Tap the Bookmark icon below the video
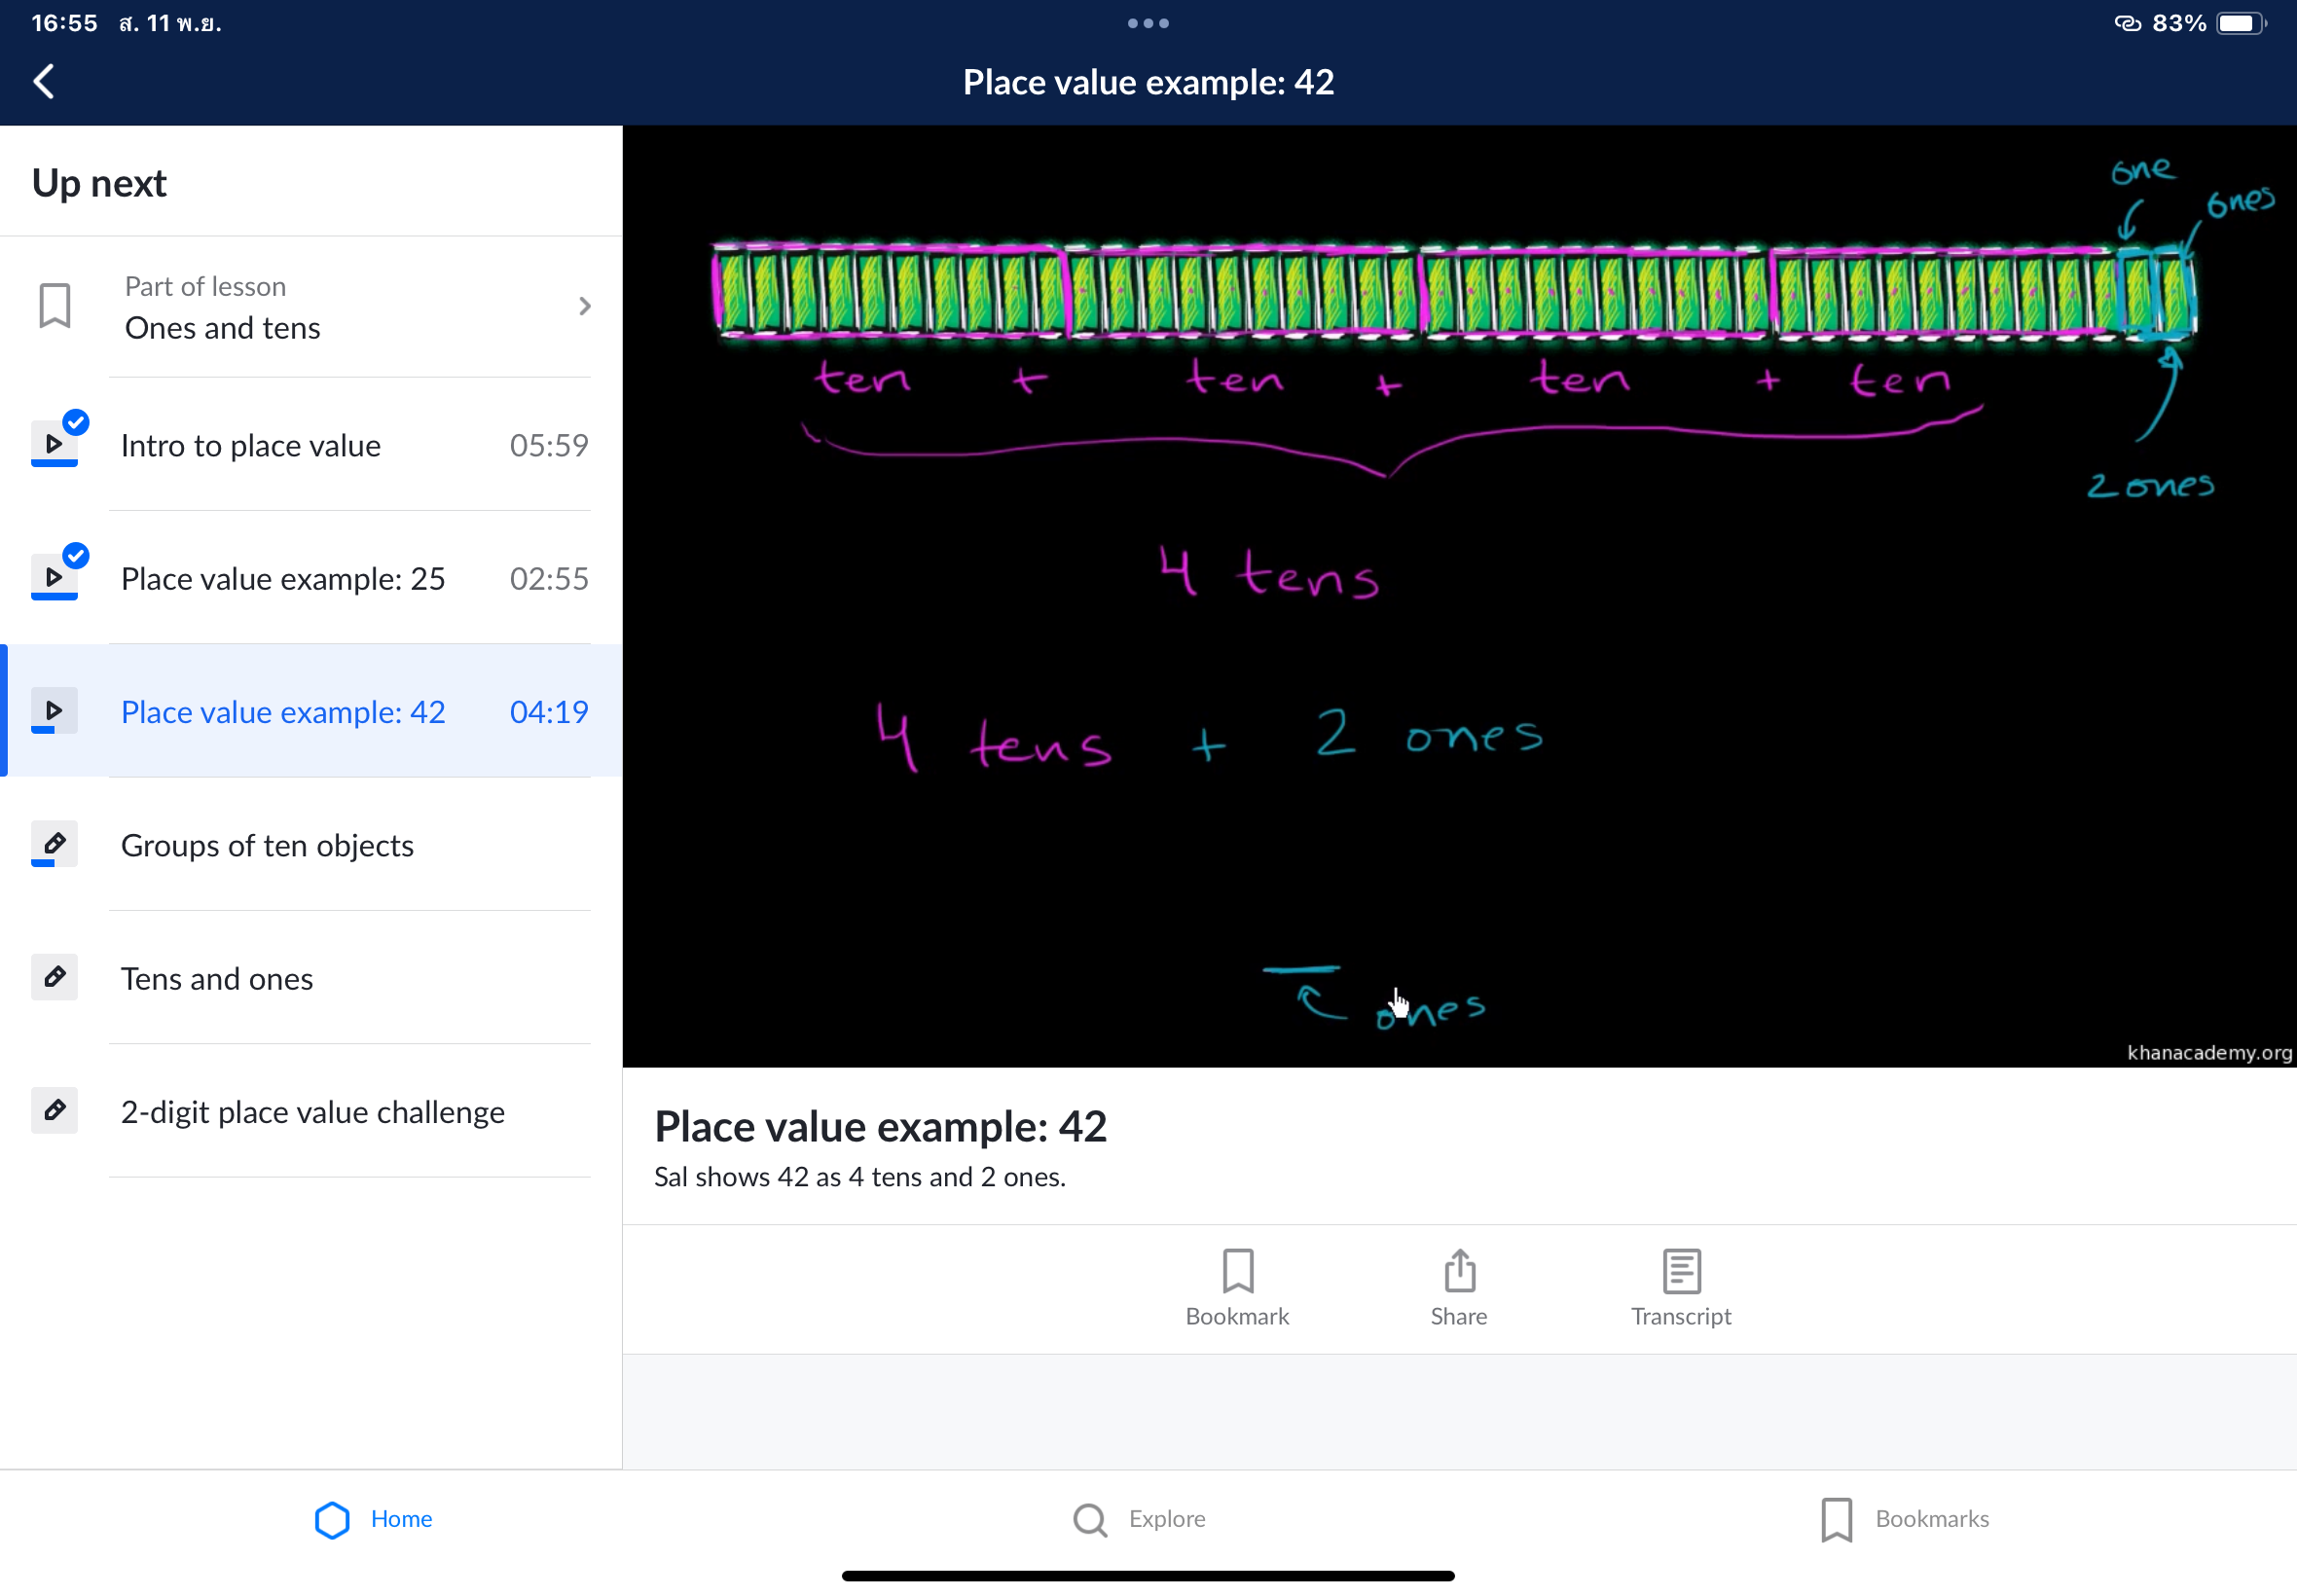 pyautogui.click(x=1237, y=1271)
